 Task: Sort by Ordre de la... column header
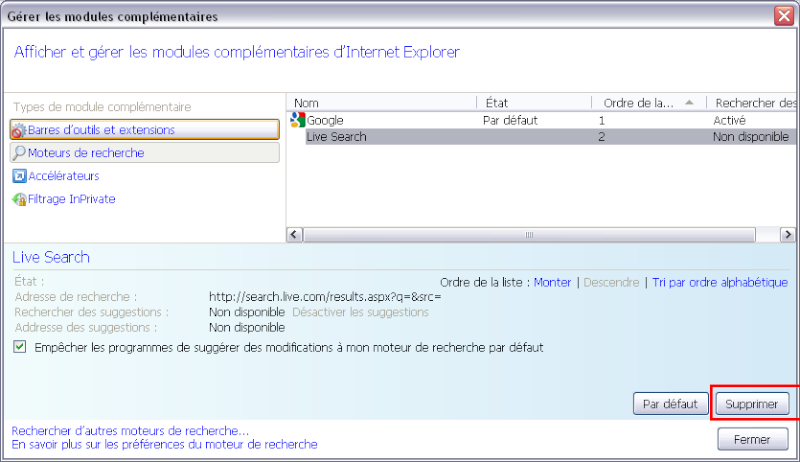coord(648,103)
